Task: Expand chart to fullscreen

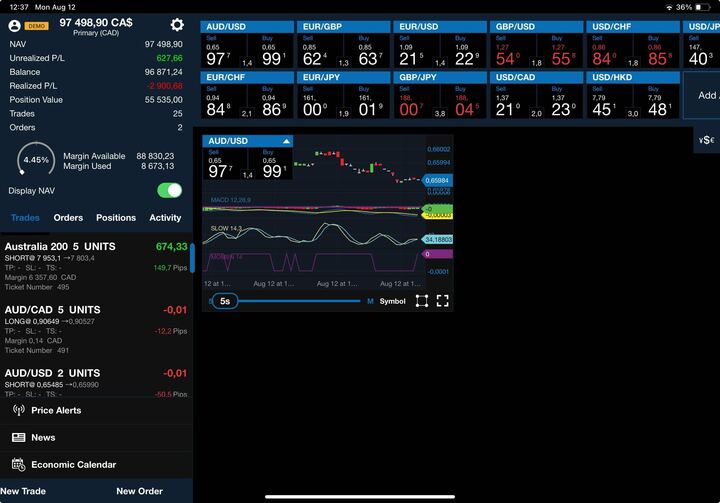Action: click(x=442, y=300)
